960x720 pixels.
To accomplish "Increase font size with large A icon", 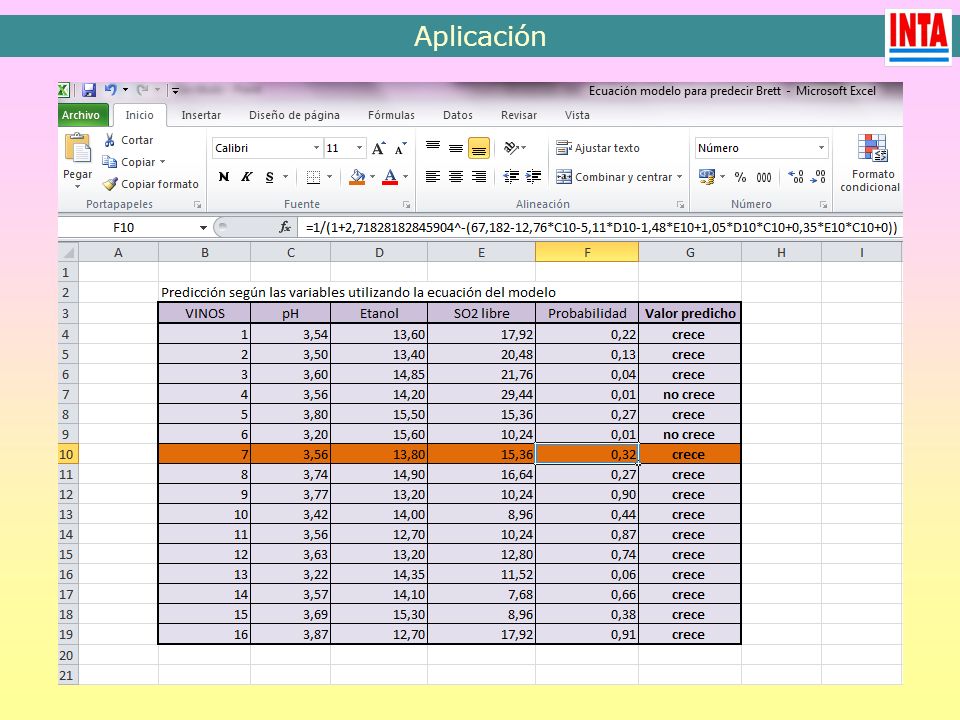I will [x=379, y=148].
